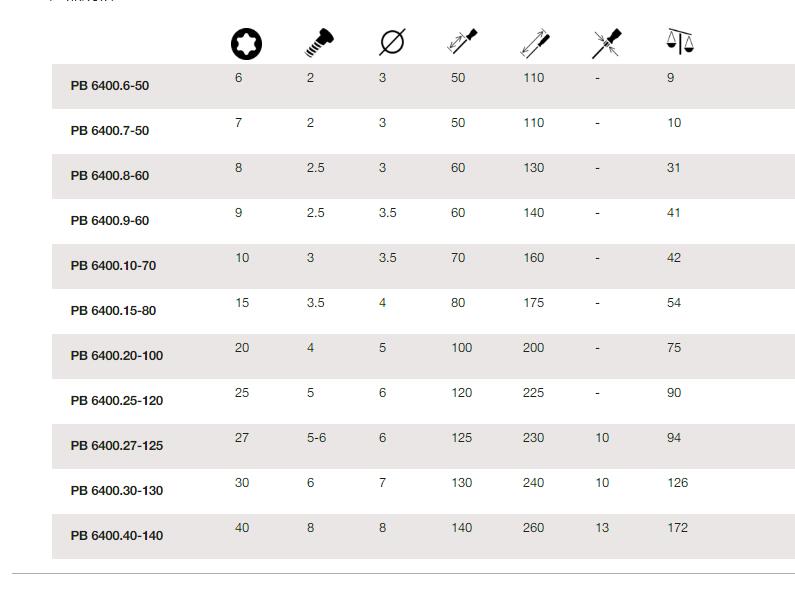Click weight value 172 in last row
The image size is (795, 606).
(677, 528)
